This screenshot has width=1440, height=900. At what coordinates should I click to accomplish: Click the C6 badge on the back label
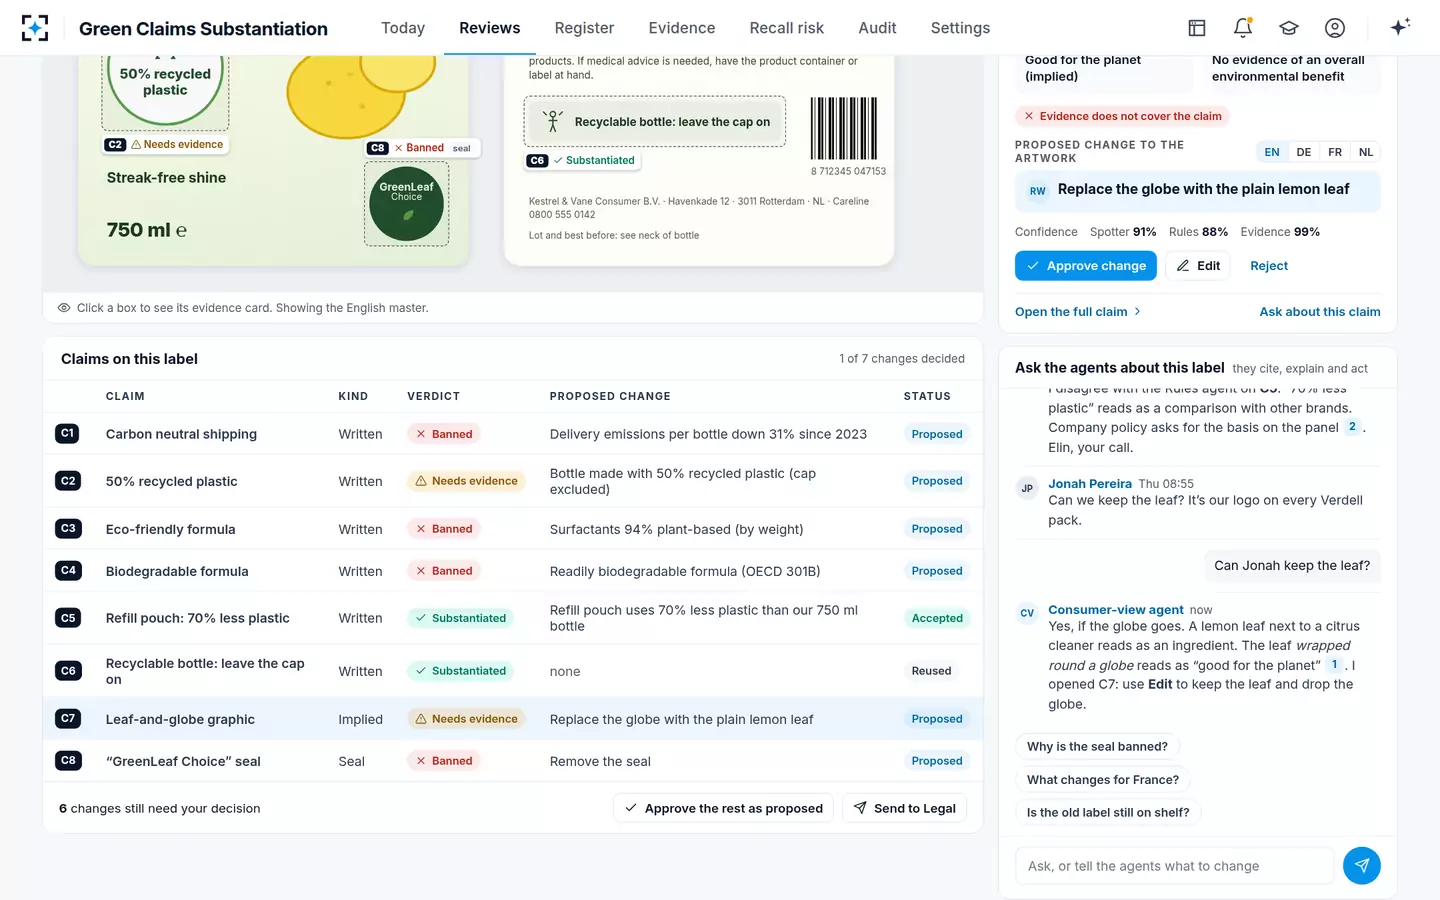coord(537,160)
